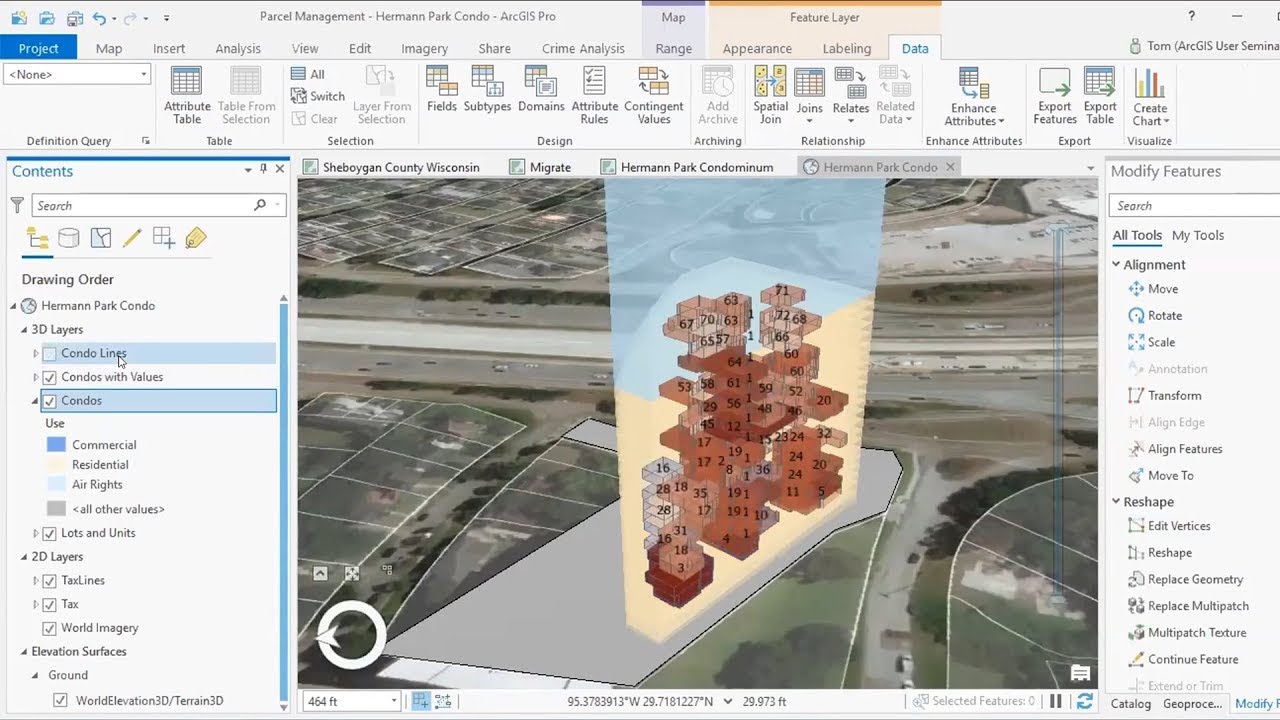1280x720 pixels.
Task: Click the Commercial blue color swatch
Action: pos(56,445)
